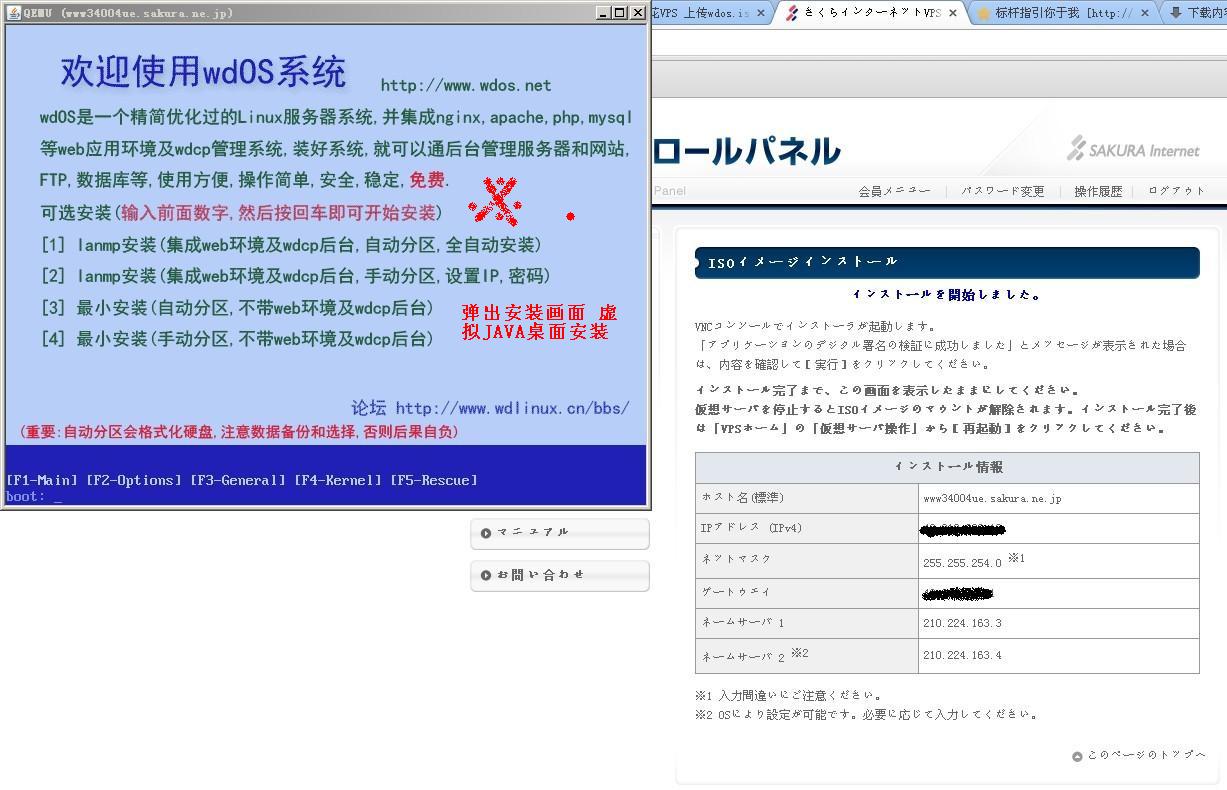Click the F4-Kernel boot menu label
This screenshot has height=790, width=1227.
pos(338,480)
